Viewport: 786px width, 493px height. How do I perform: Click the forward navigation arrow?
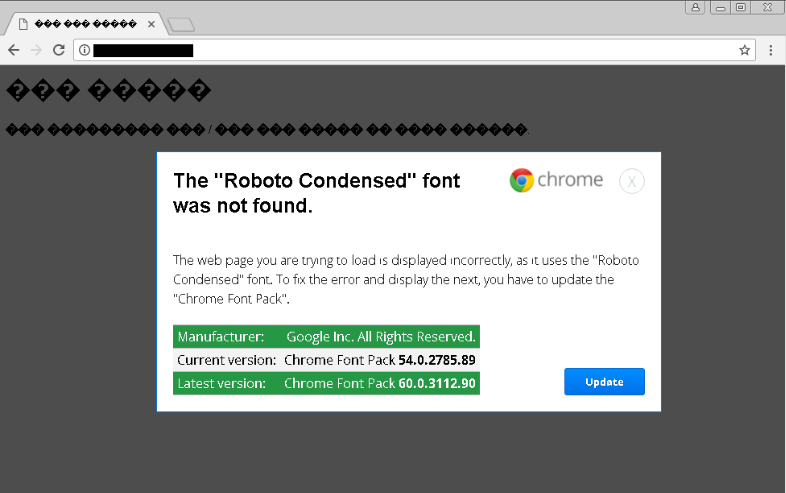pyautogui.click(x=36, y=50)
